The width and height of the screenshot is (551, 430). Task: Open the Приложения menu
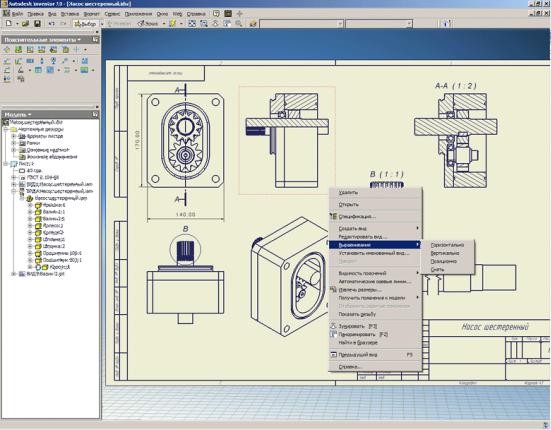click(x=138, y=14)
